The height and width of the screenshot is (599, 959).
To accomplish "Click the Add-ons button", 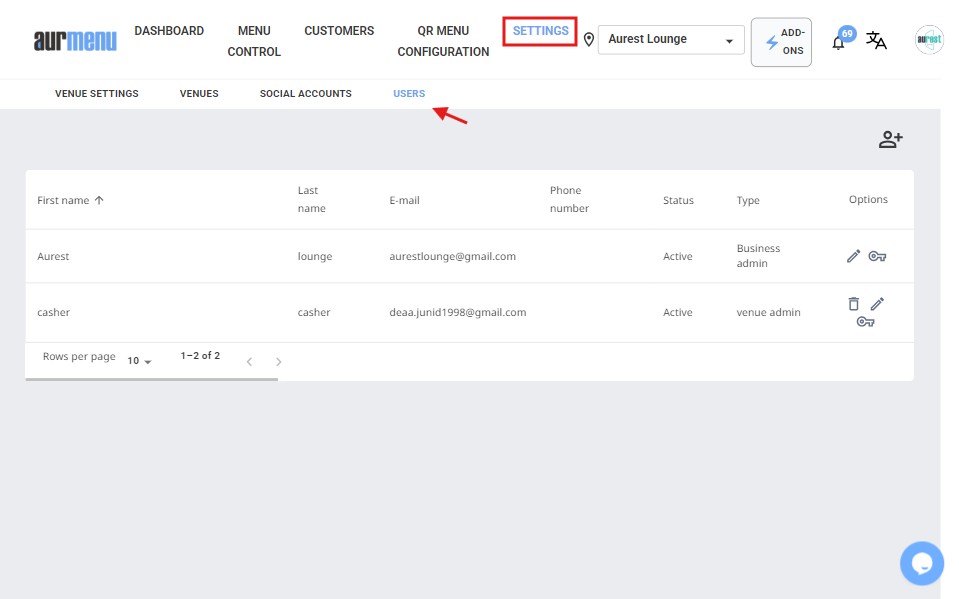I will pos(781,42).
